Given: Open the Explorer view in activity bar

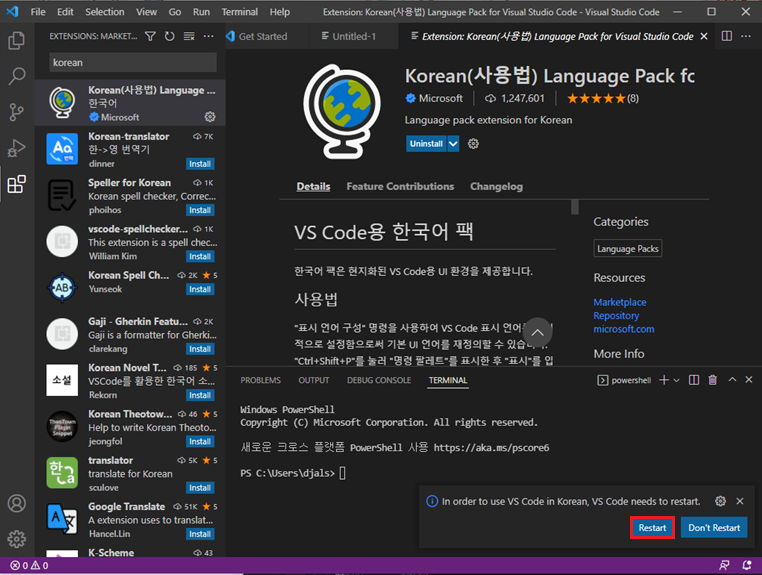Looking at the screenshot, I should click(x=17, y=40).
